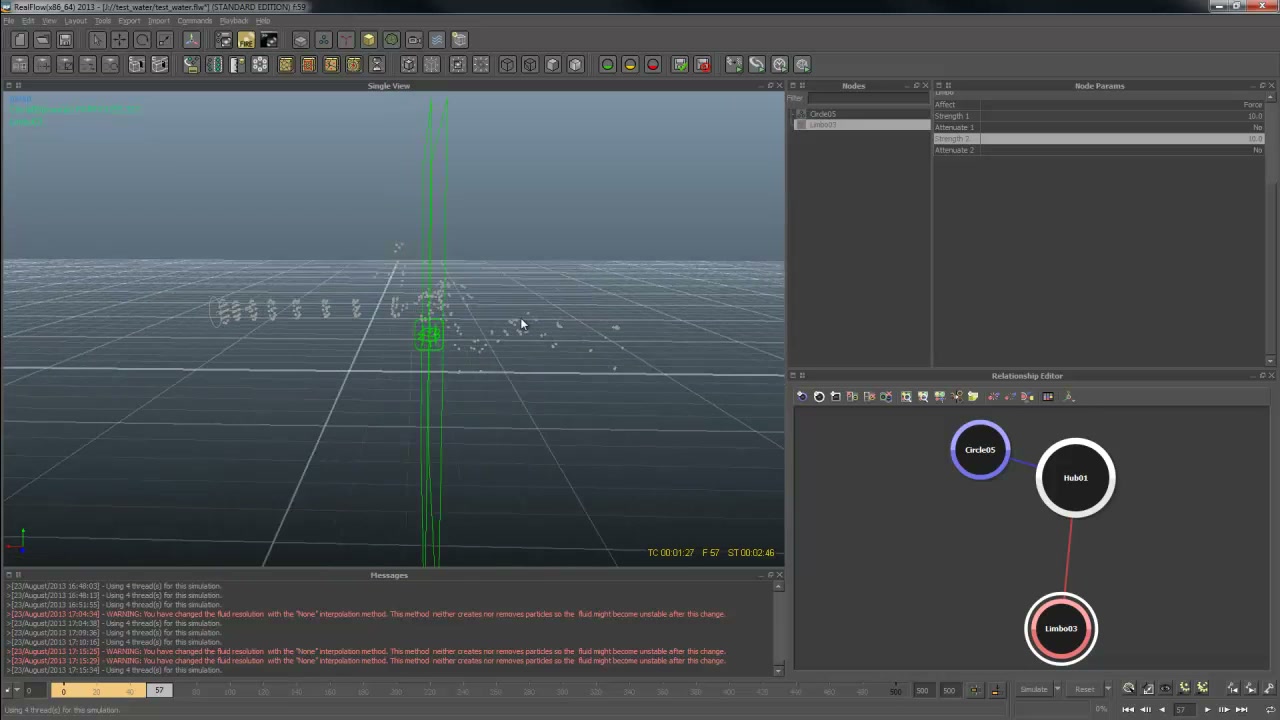This screenshot has height=720, width=1280.
Task: Activate the Move tool
Action: click(119, 40)
